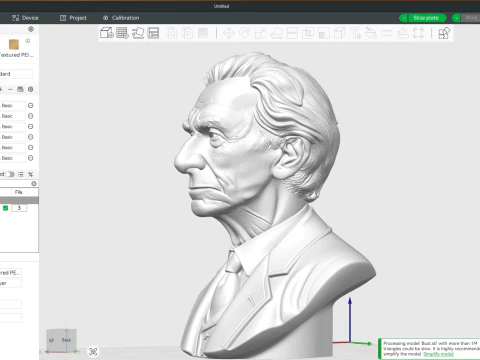480x360 pixels.
Task: Click the Textured PEI bed thumbnail
Action: (x=14, y=44)
